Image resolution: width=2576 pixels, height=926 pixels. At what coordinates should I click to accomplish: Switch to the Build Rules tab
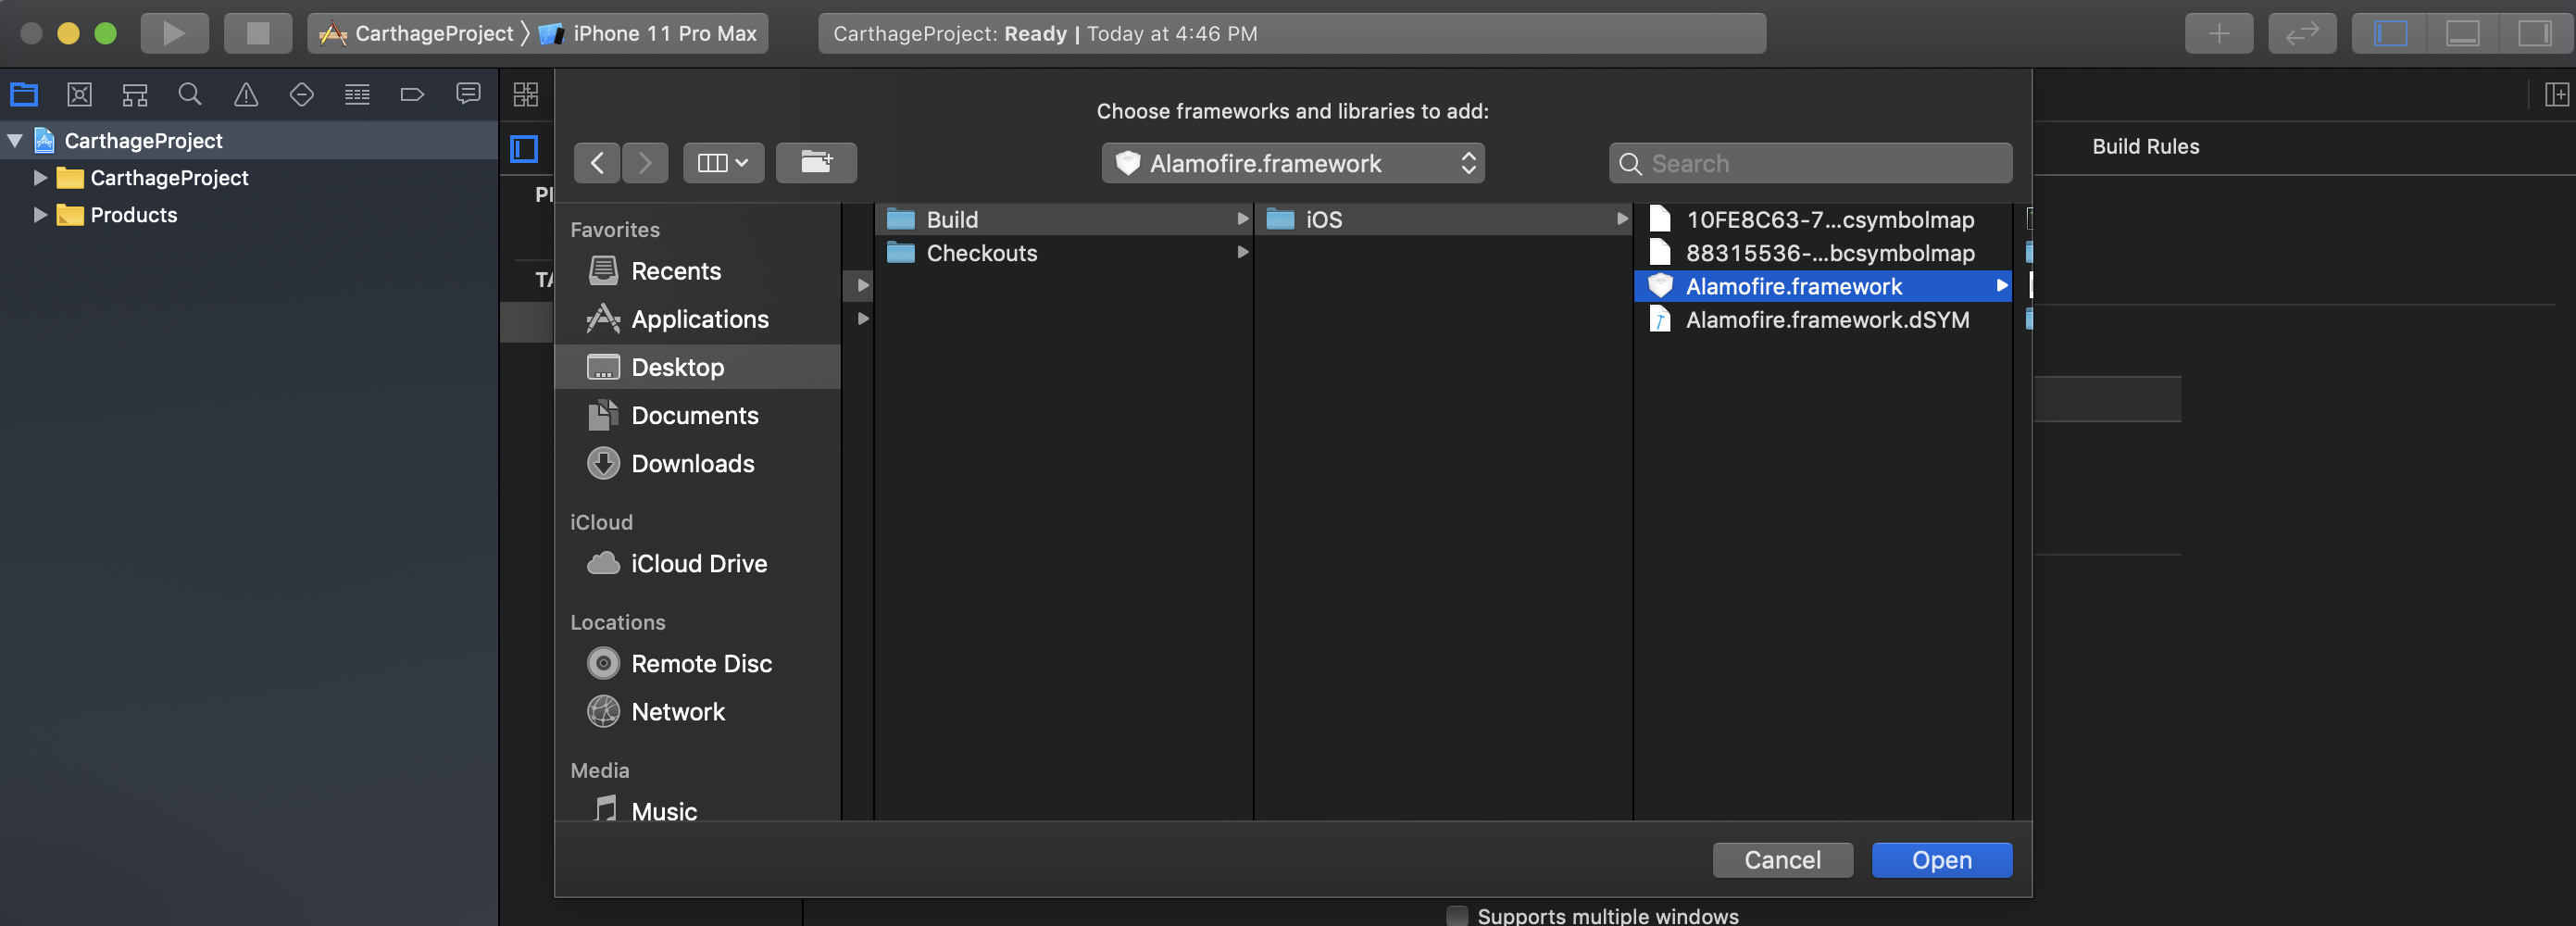(2146, 146)
